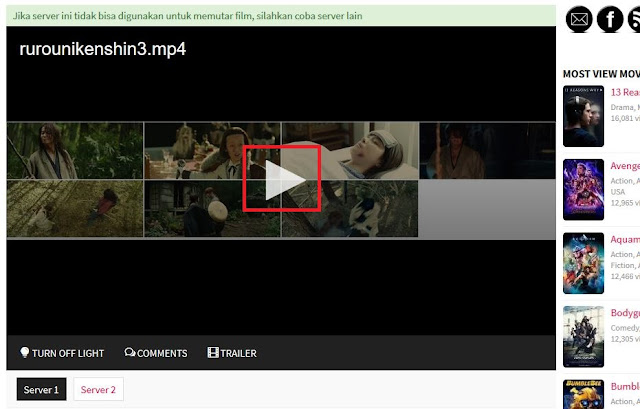
Task: Open the Avengers poster thumbnail
Action: [583, 189]
